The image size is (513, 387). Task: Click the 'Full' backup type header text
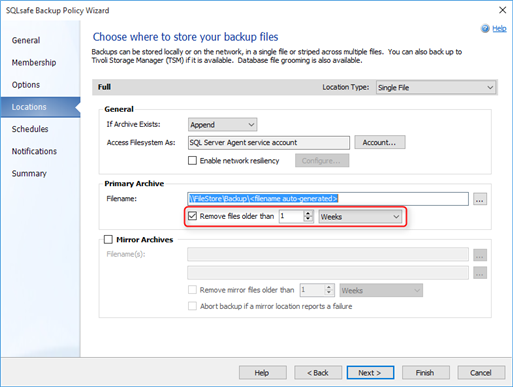click(x=104, y=87)
